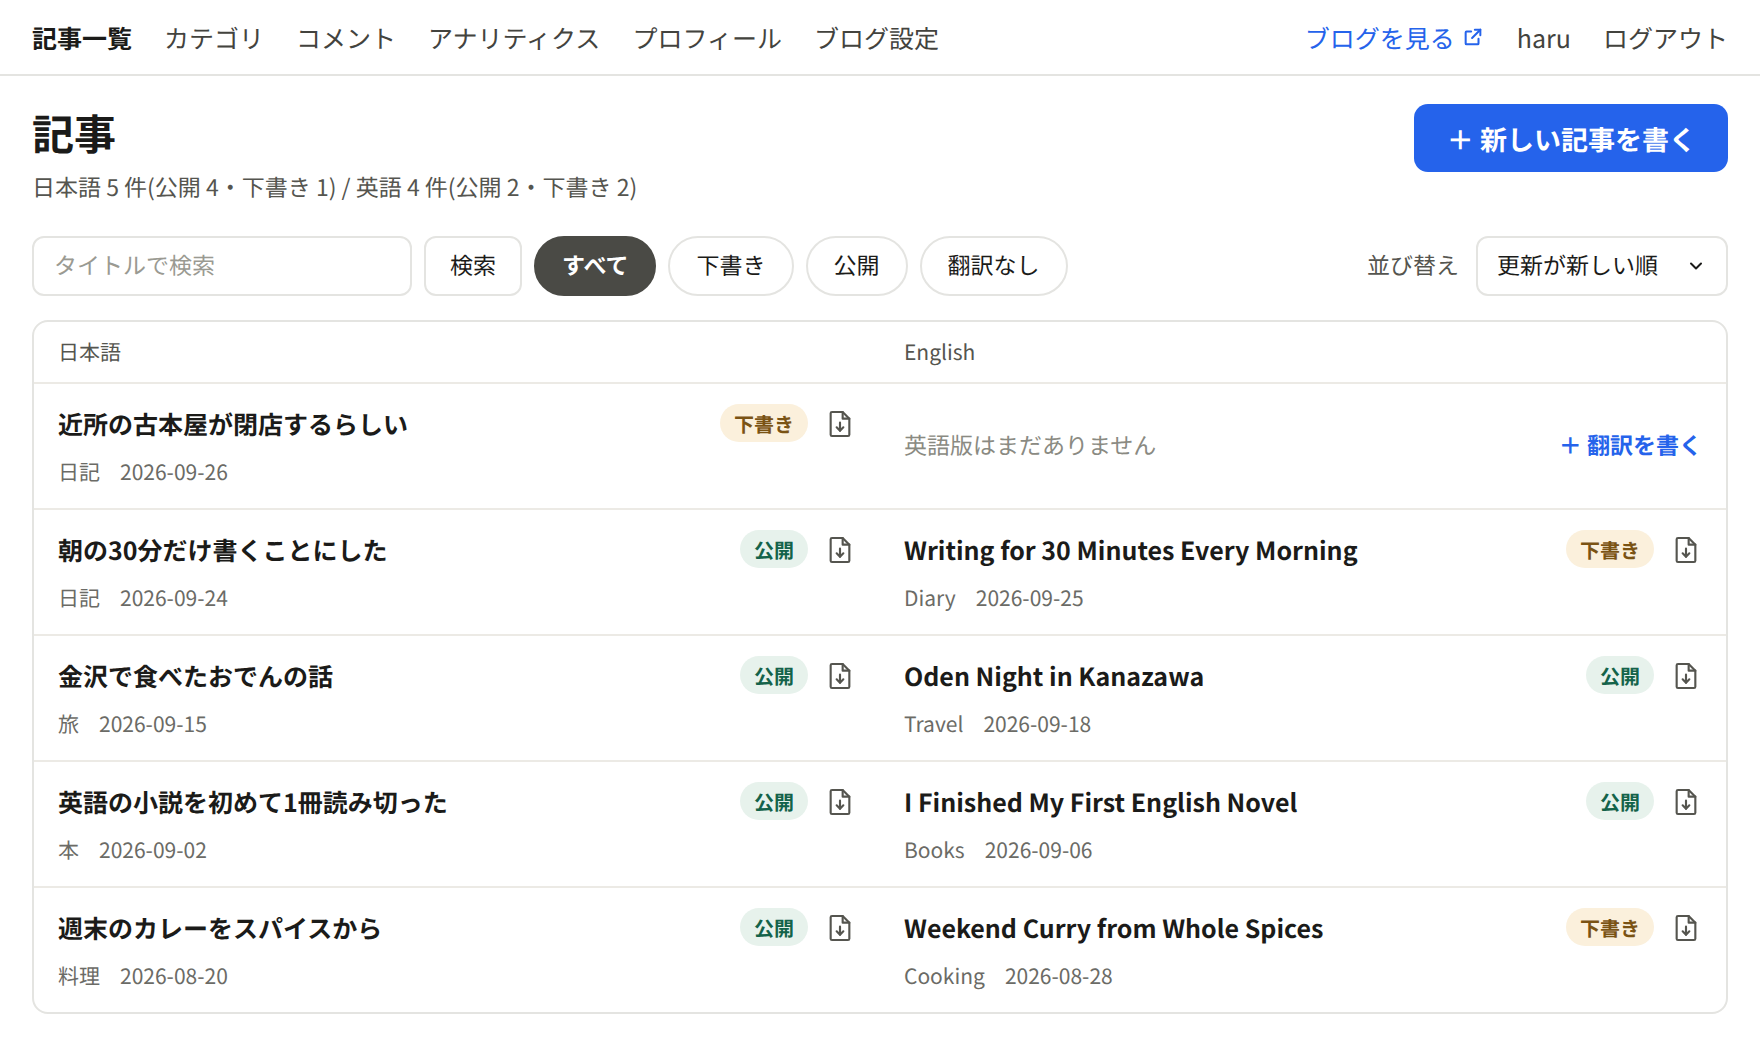Open article 週末のカレーをスパイスから
This screenshot has height=1060, width=1760.
point(220,929)
